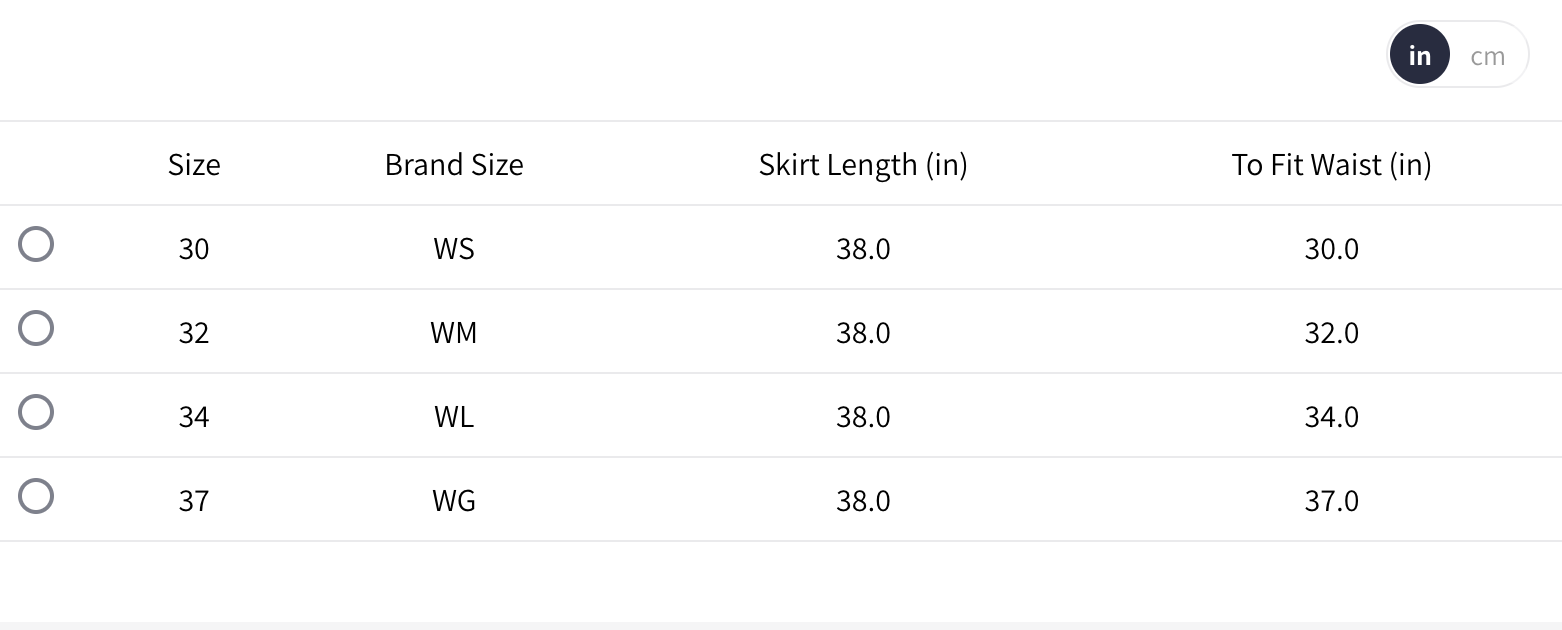
Task: Click the 34.0 waist measurement value
Action: (x=1331, y=417)
